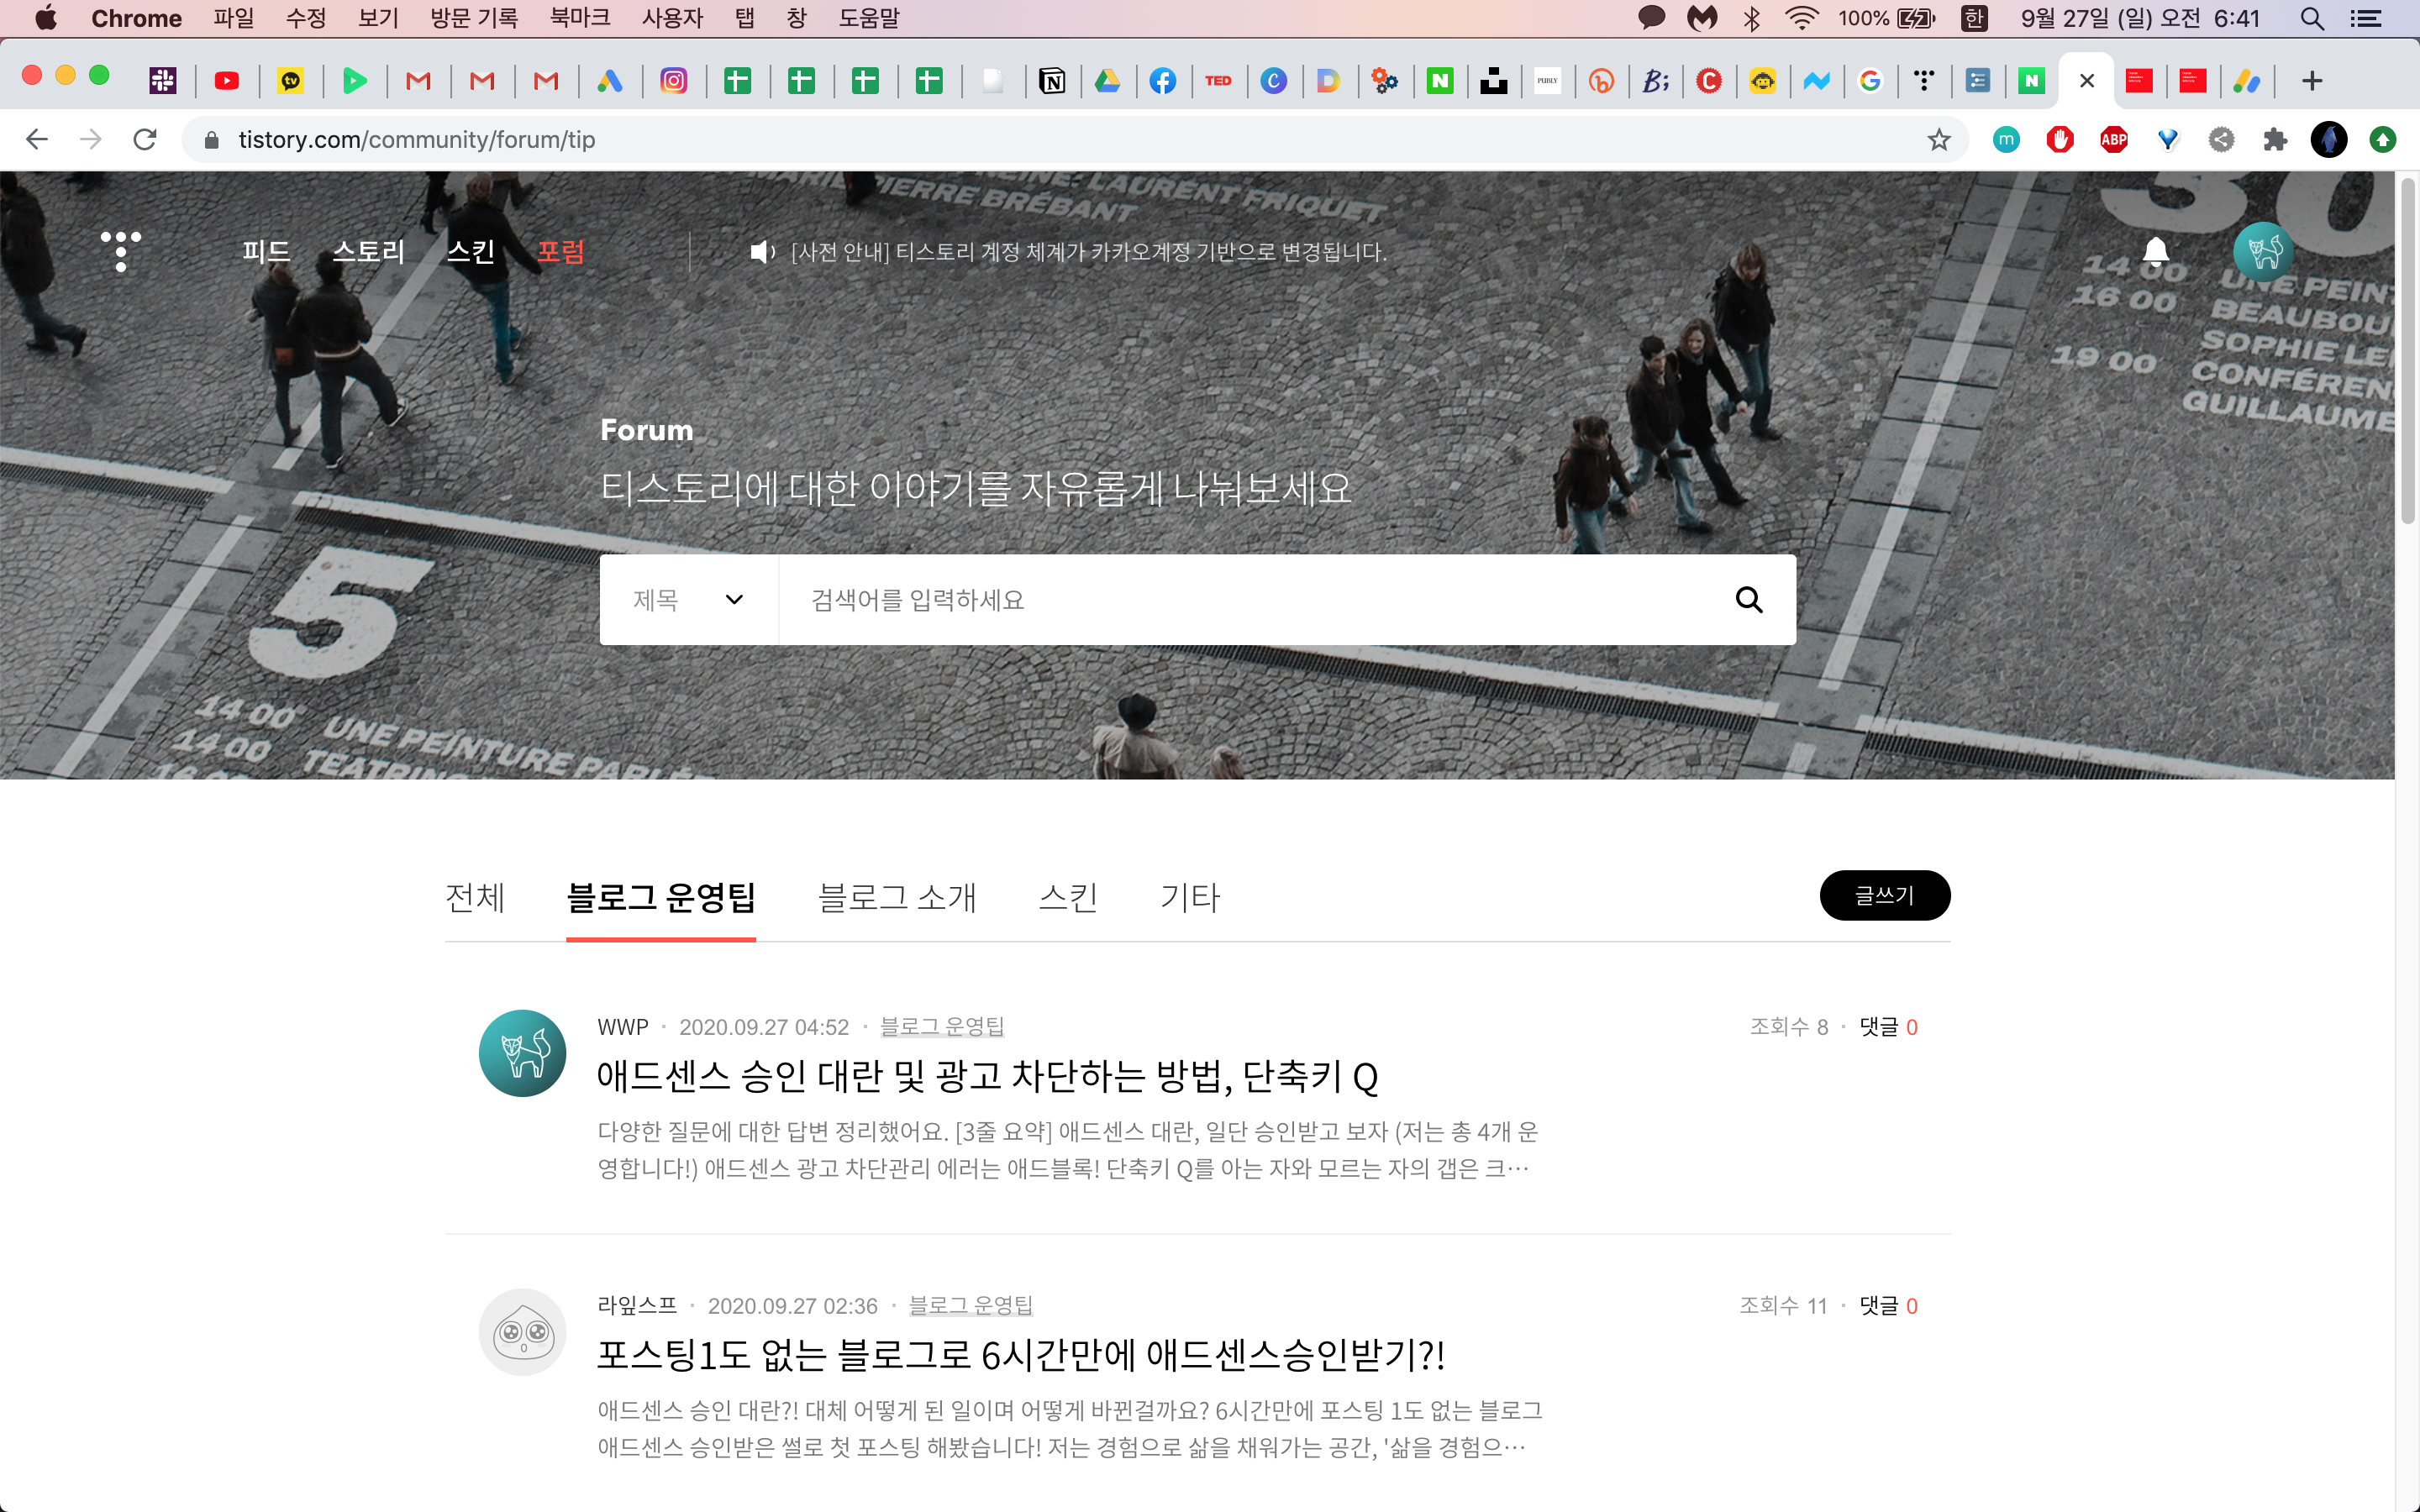Open post 애드센스 승인 대란 및 광고 차단하는 방법
Screen dimensions: 2420x1512
[x=987, y=1077]
